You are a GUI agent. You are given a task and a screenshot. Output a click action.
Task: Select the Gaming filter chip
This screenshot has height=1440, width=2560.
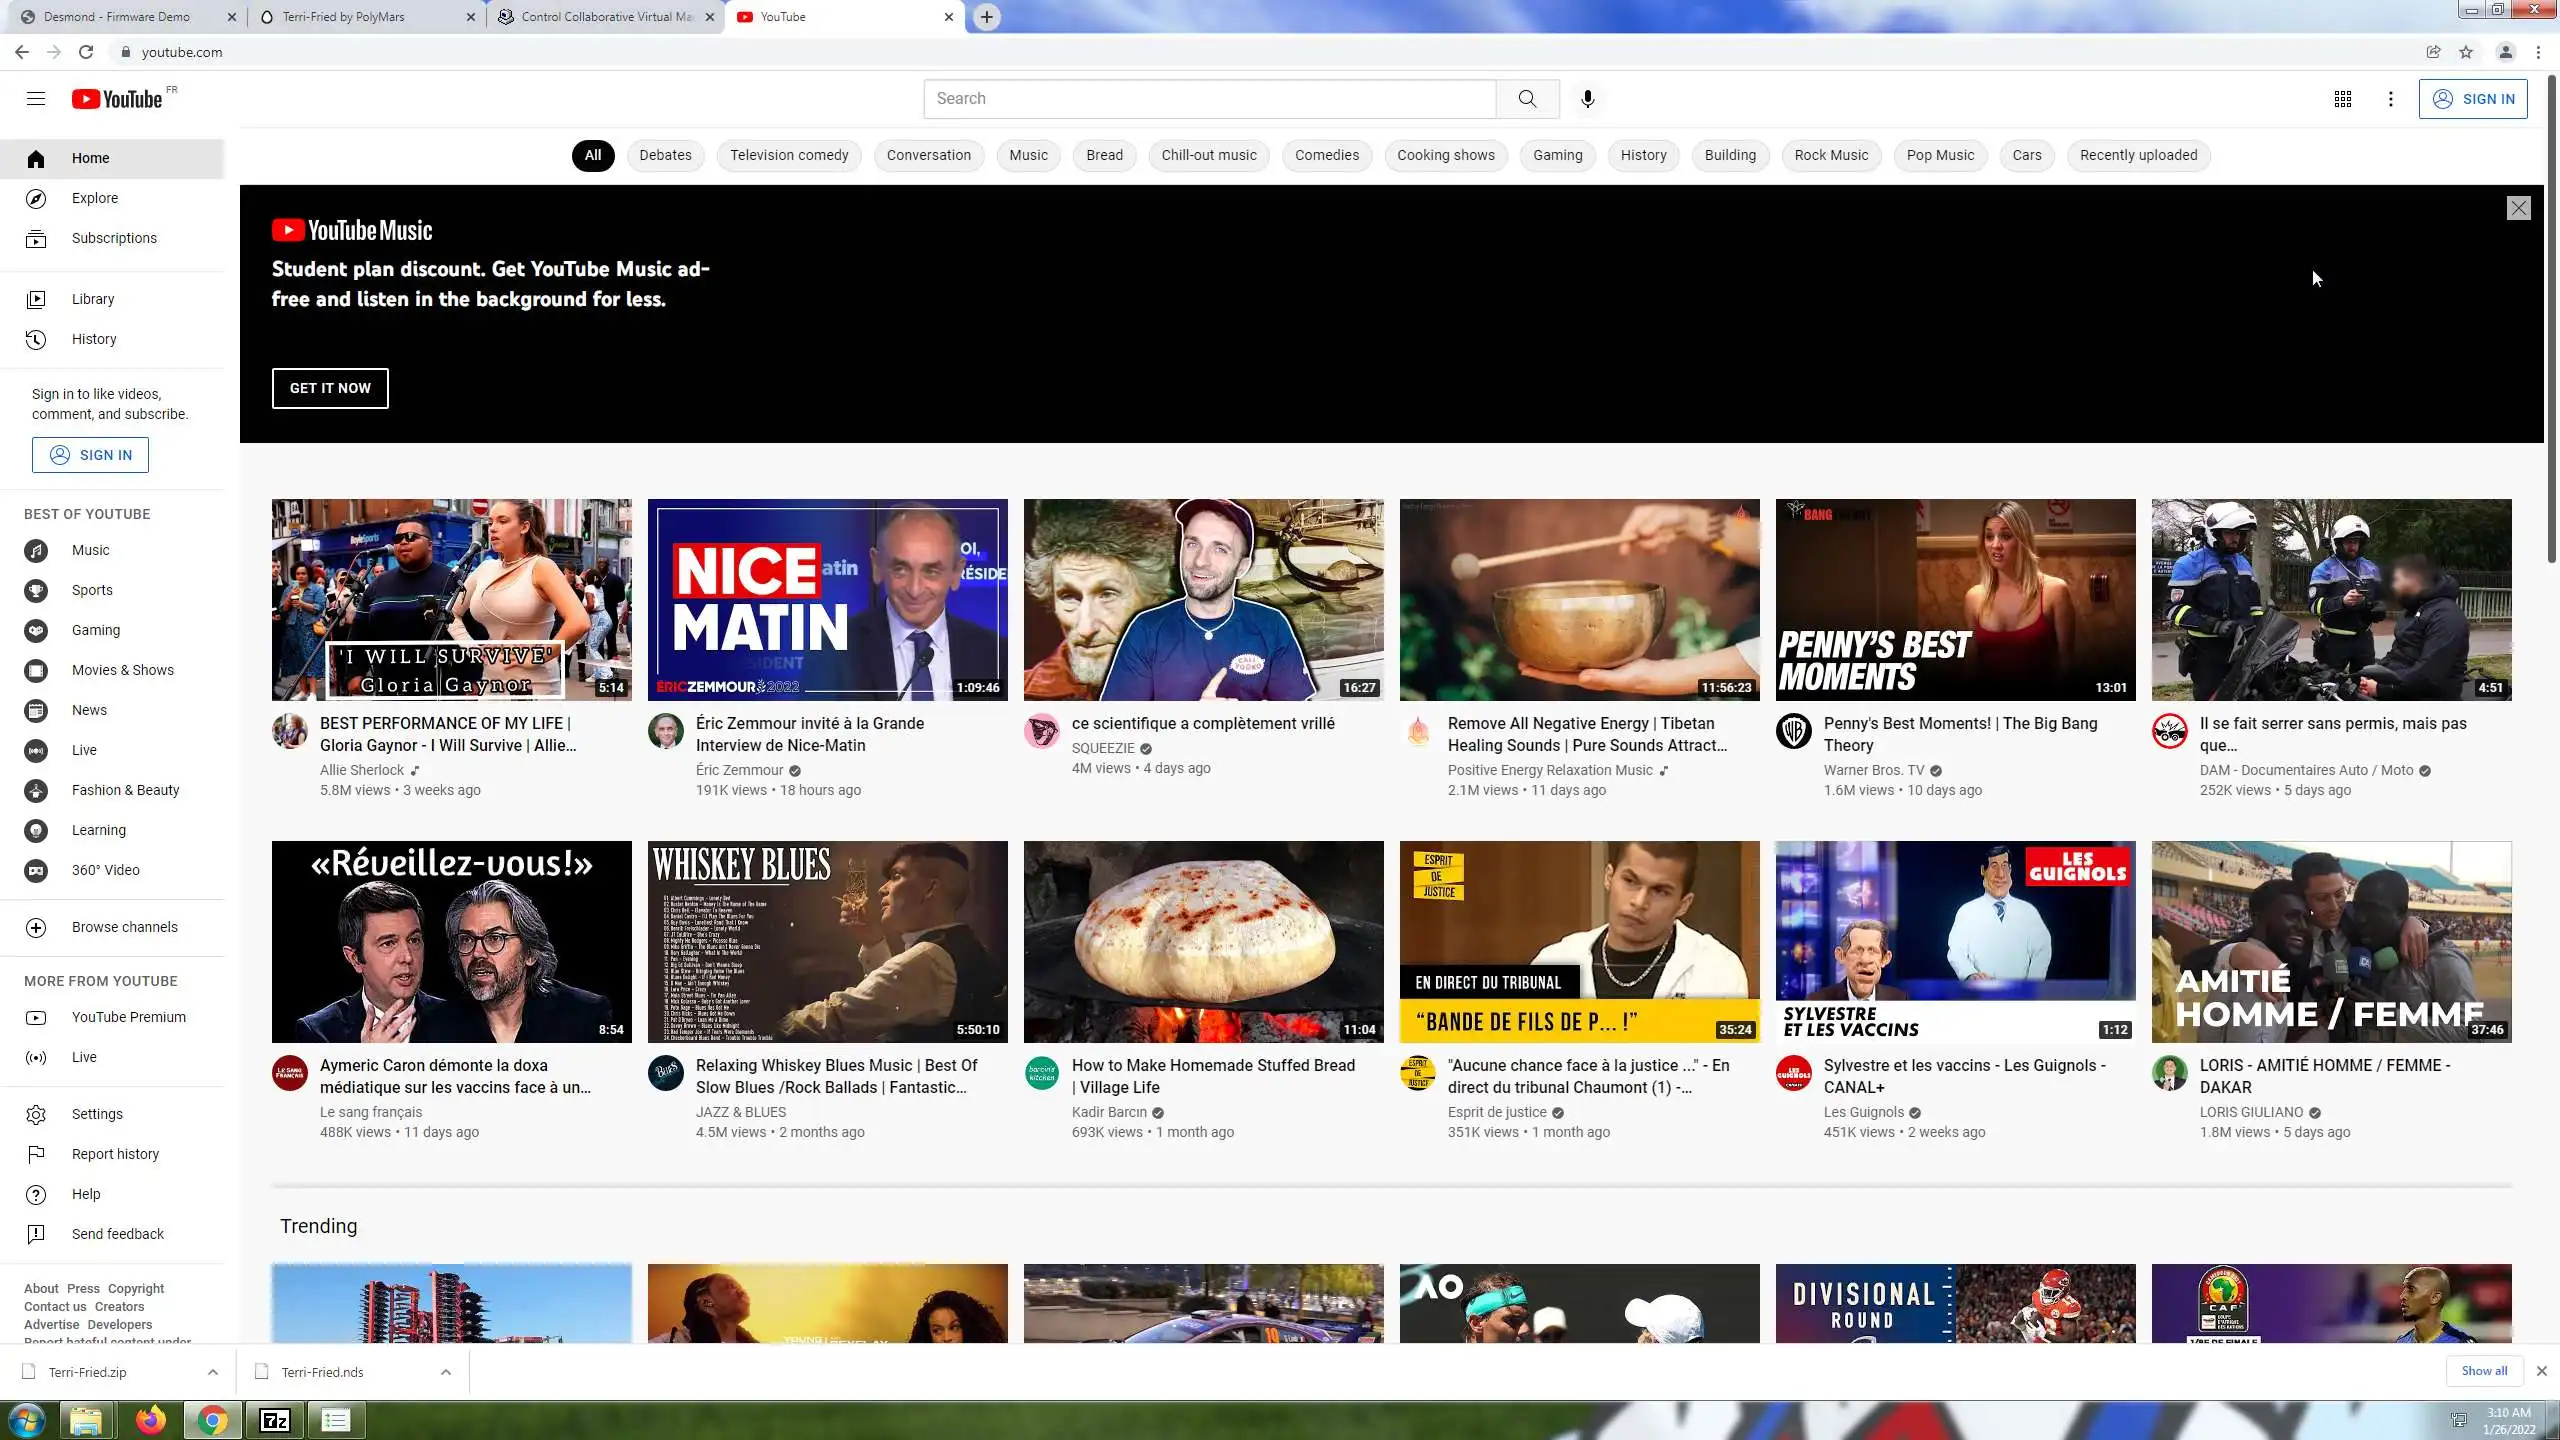[x=1557, y=155]
